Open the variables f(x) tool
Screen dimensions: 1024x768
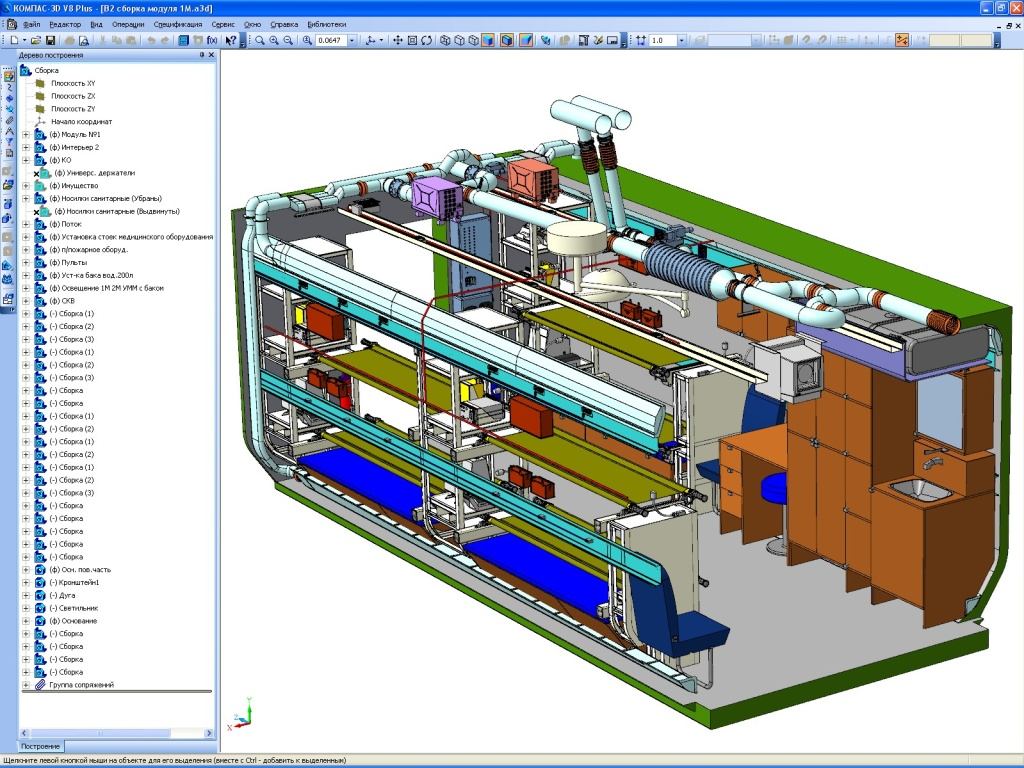click(x=212, y=41)
